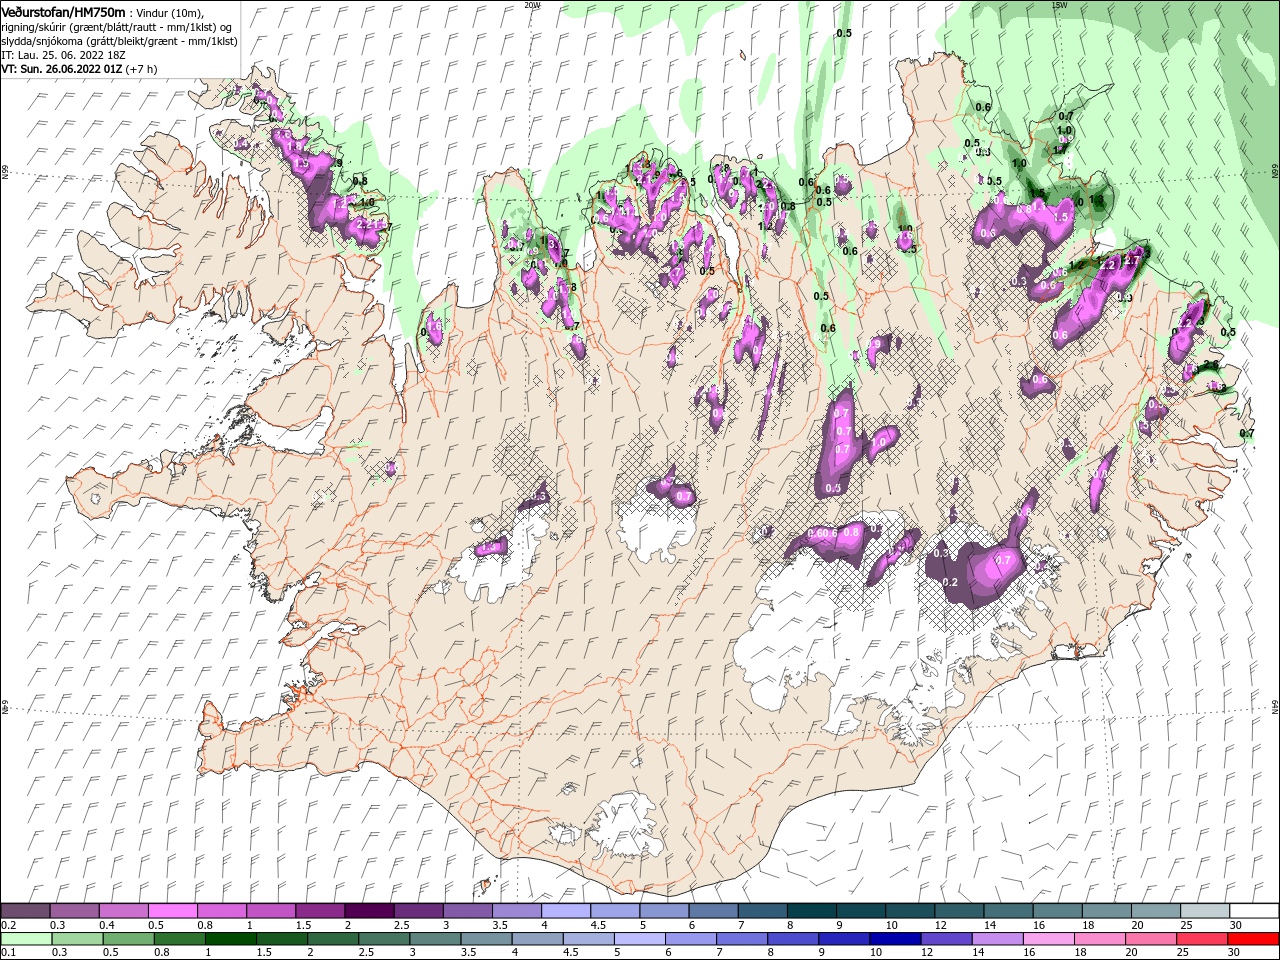
Task: Click the '(+7 h)' forecast offset text
Action: 141,69
